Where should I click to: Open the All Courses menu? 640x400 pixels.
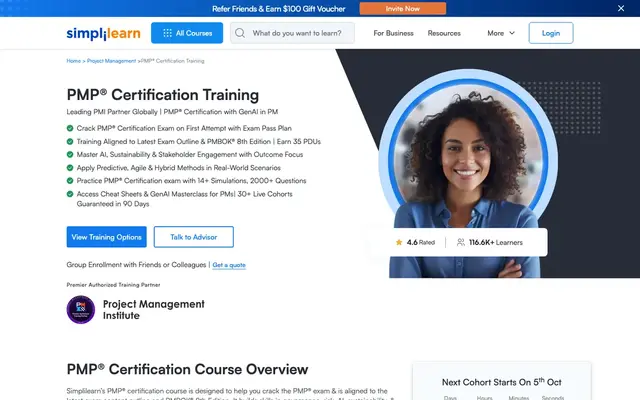coord(187,33)
